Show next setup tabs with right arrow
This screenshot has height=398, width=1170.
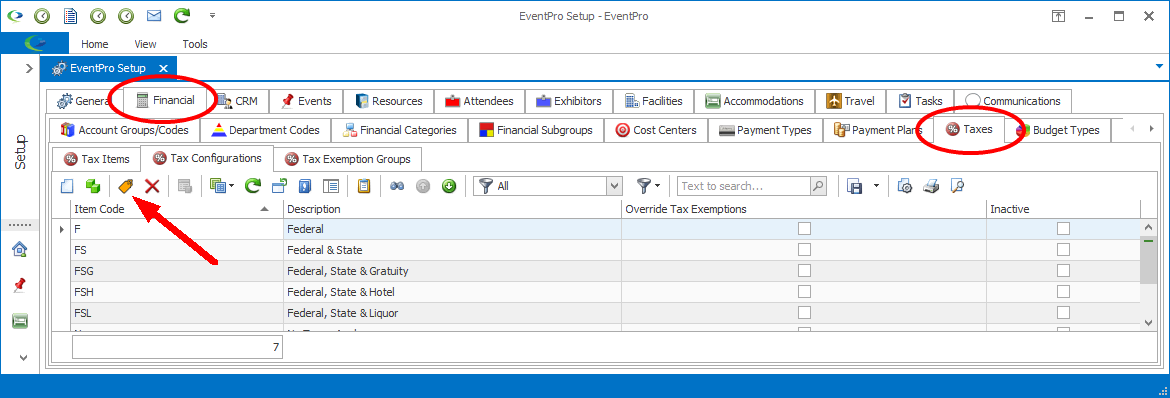click(x=1151, y=129)
